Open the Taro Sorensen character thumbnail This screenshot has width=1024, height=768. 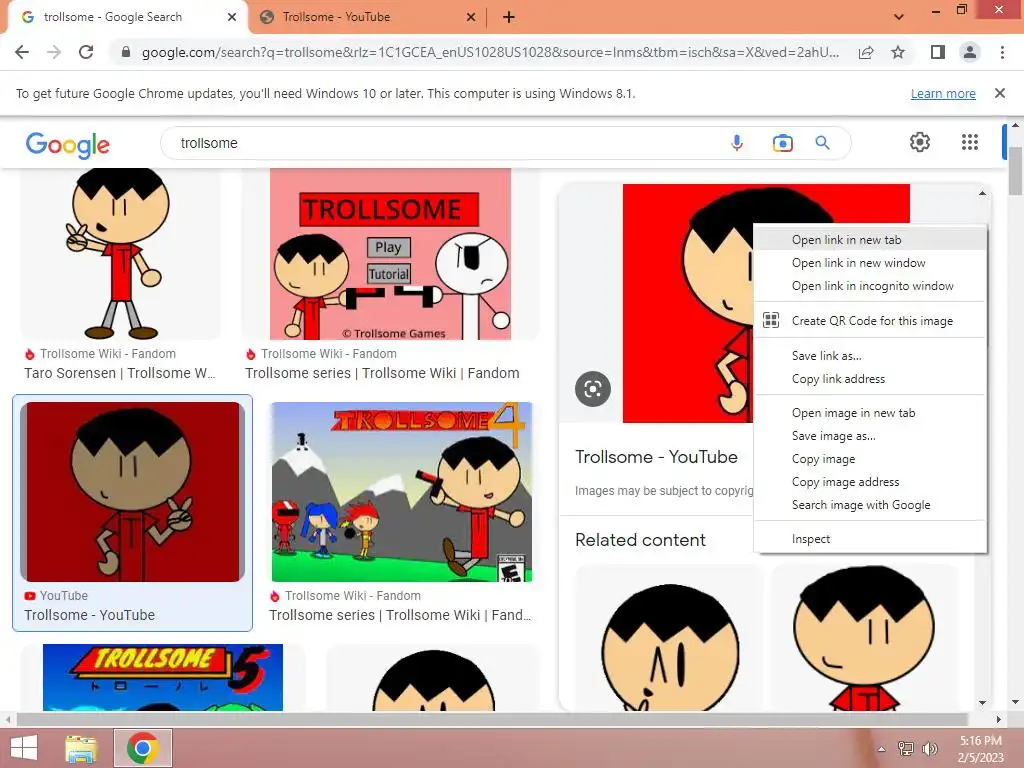121,253
